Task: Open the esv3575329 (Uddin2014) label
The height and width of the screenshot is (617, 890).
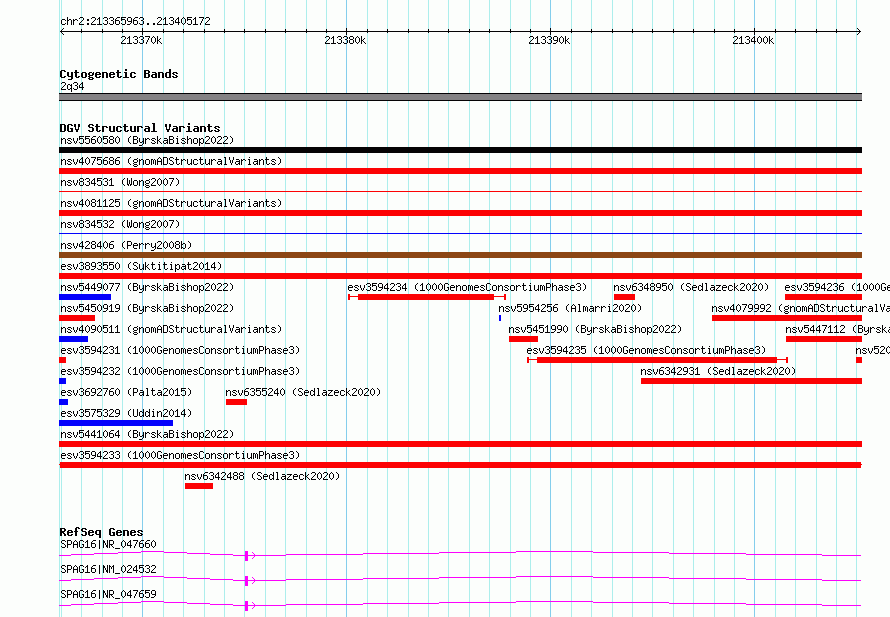Action: point(126,413)
